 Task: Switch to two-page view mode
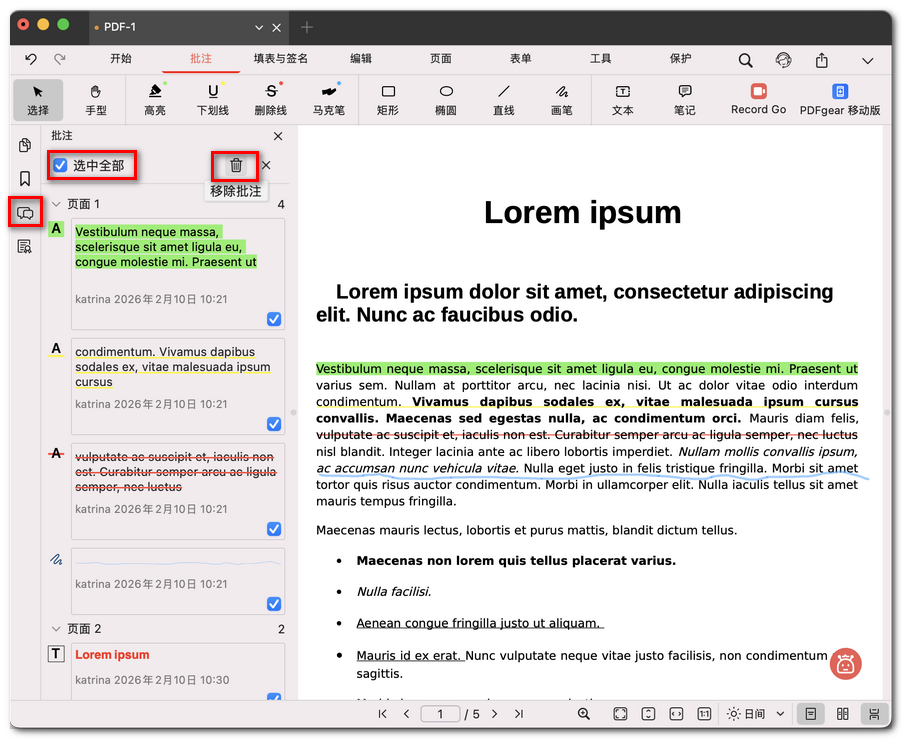(843, 714)
